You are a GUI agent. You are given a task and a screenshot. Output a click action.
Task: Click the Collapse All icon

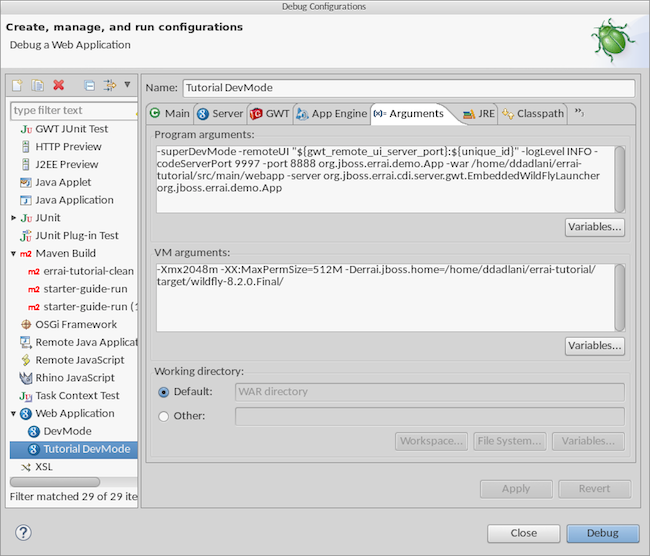point(90,85)
